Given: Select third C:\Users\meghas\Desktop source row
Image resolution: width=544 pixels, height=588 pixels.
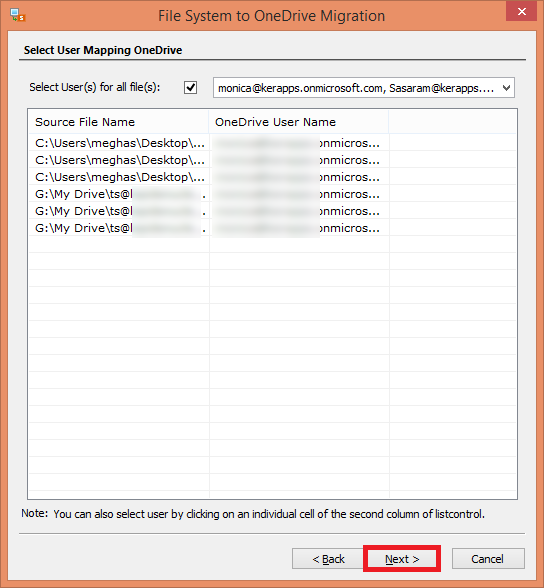Looking at the screenshot, I should click(x=119, y=177).
